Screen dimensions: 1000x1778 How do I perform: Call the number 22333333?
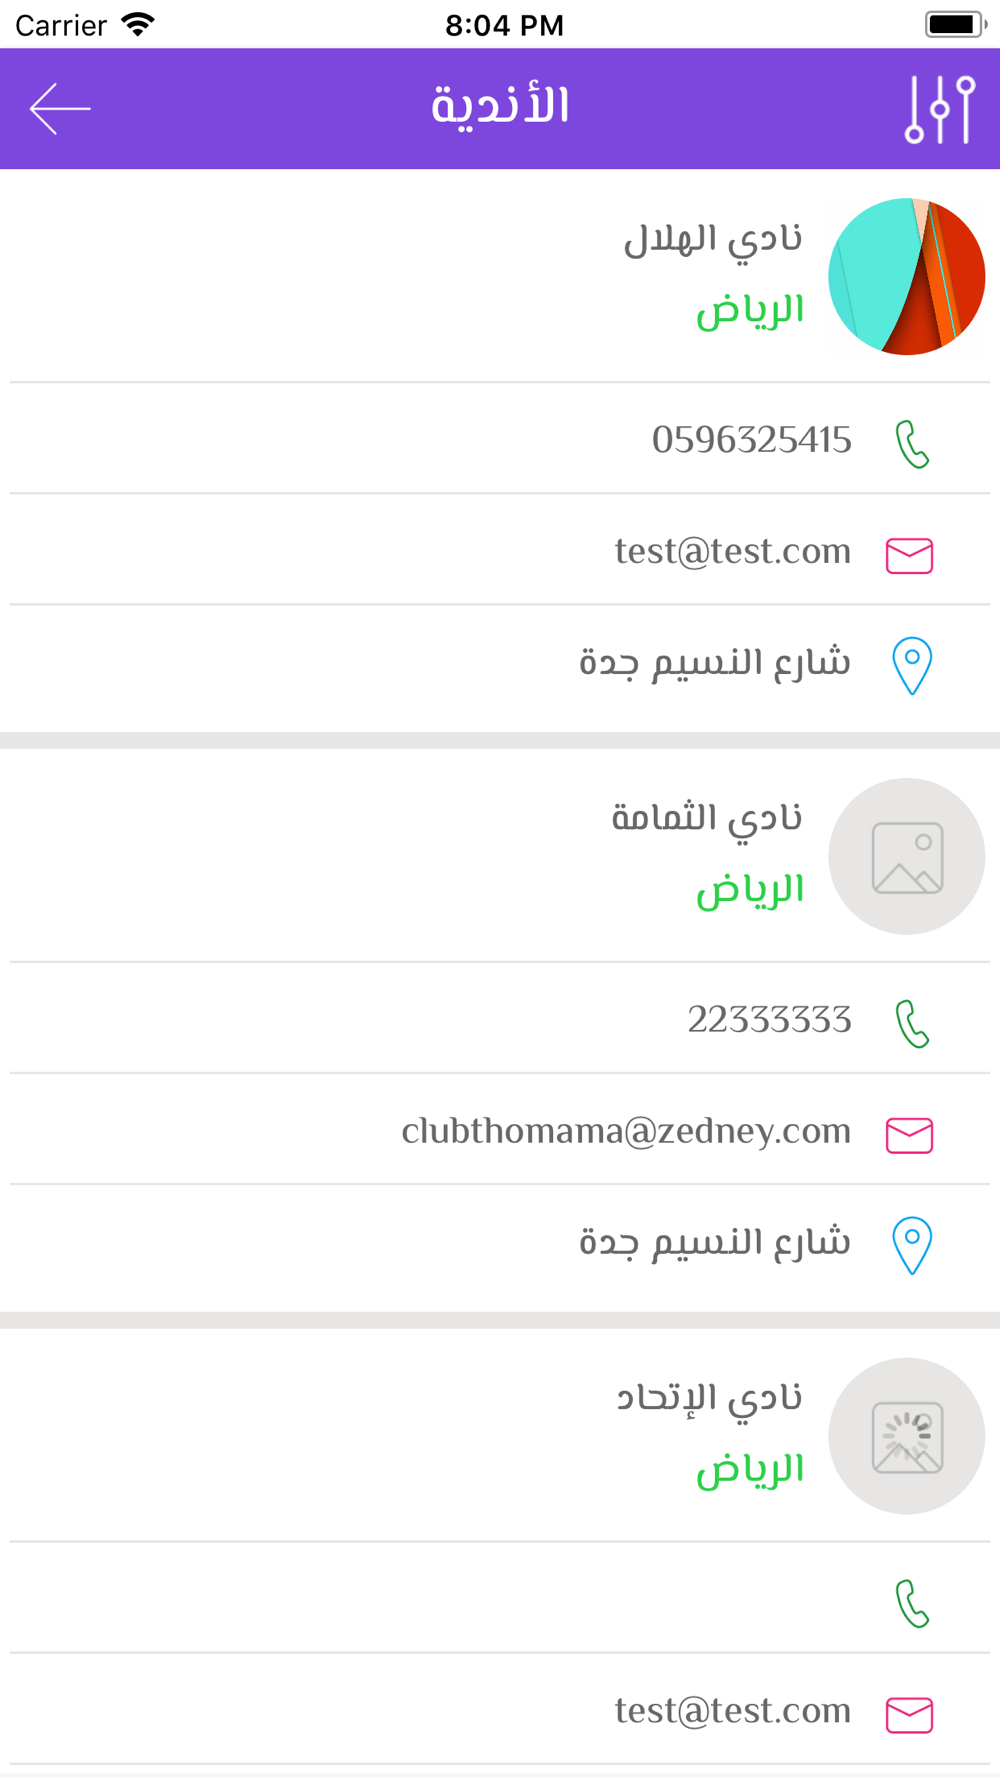coord(769,1020)
